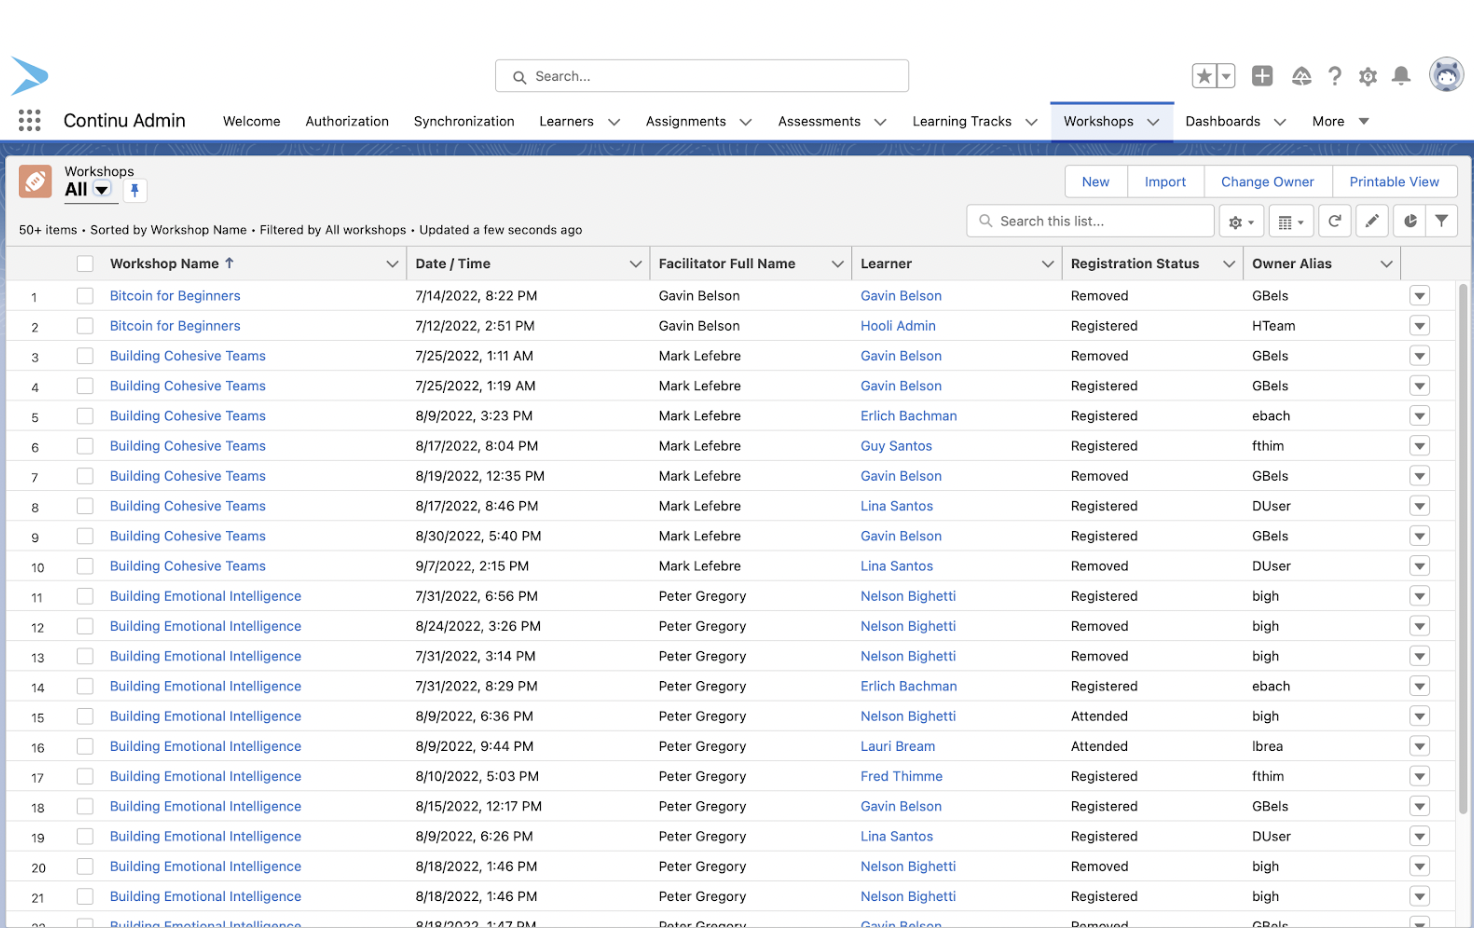Open the filter panel icon
Viewport: 1474px width, 928px height.
pyautogui.click(x=1441, y=220)
